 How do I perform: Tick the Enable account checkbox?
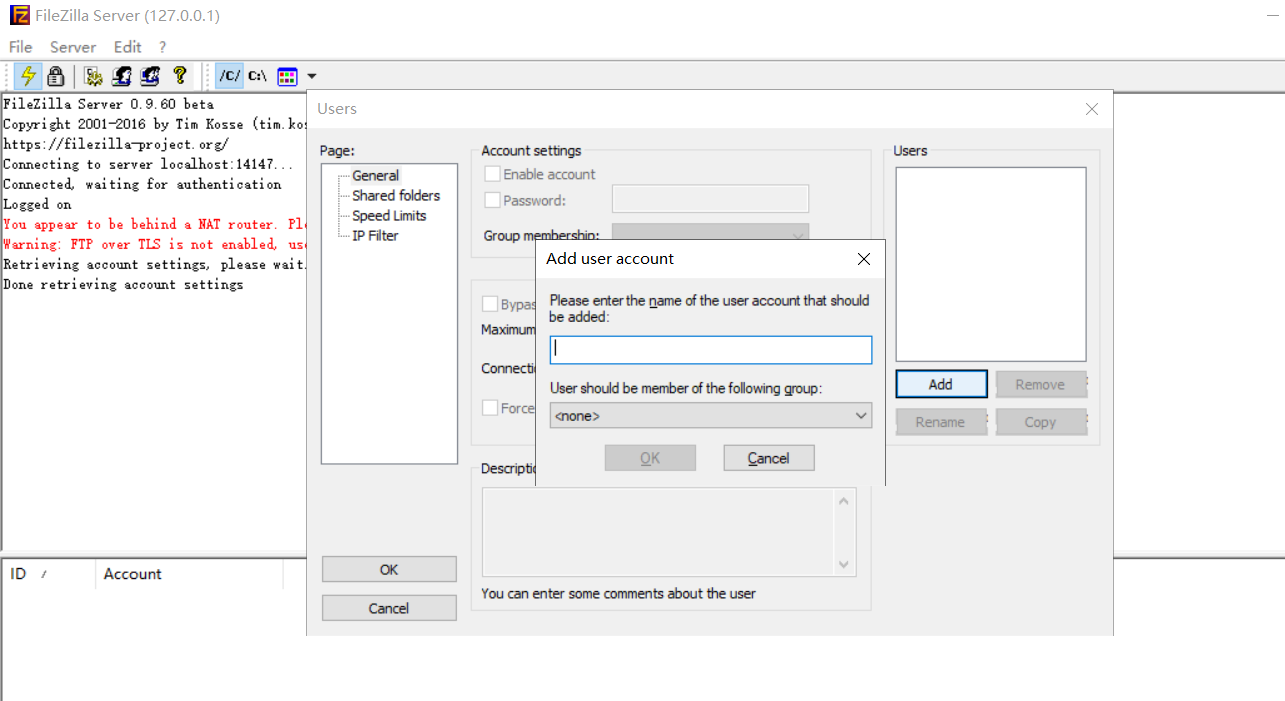pyautogui.click(x=492, y=174)
